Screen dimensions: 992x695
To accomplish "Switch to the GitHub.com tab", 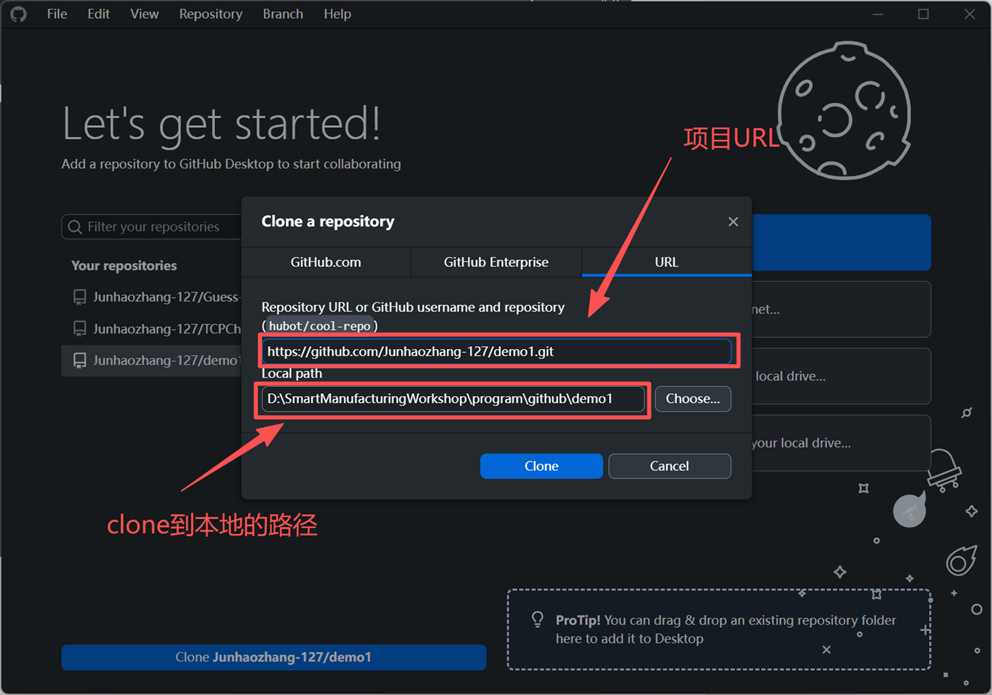I will 326,262.
